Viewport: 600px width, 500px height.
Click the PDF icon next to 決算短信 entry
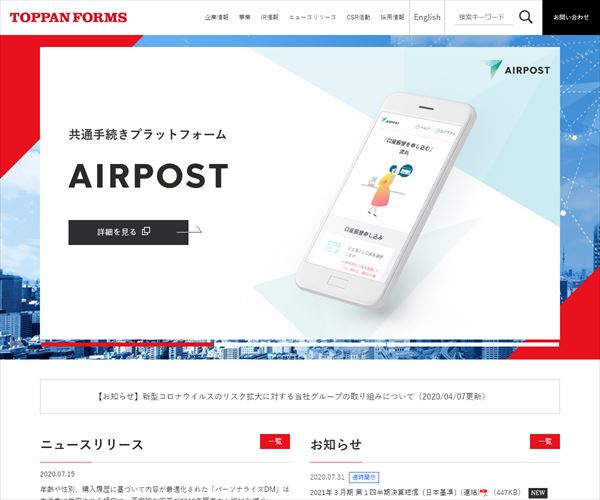tap(484, 493)
